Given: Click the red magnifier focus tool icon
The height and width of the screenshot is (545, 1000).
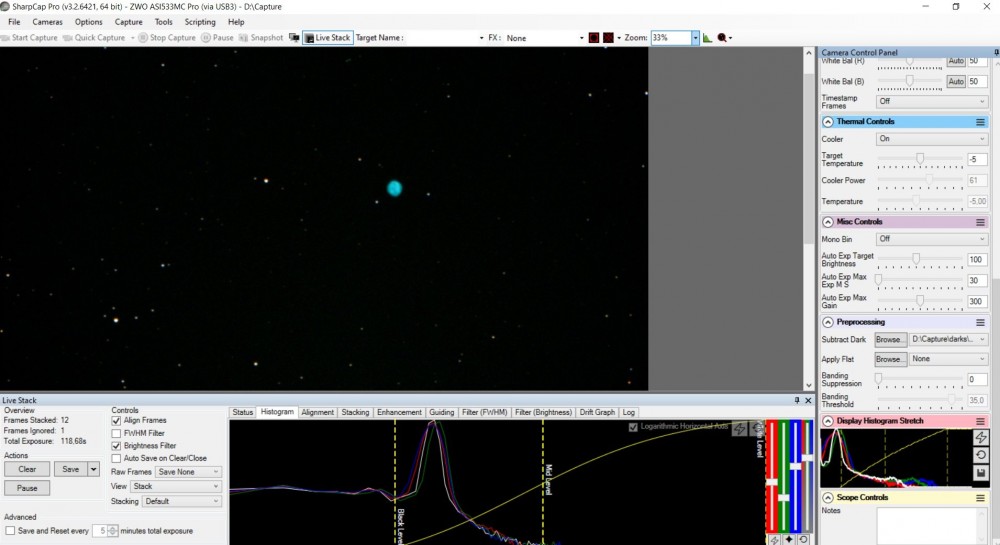Looking at the screenshot, I should point(723,38).
